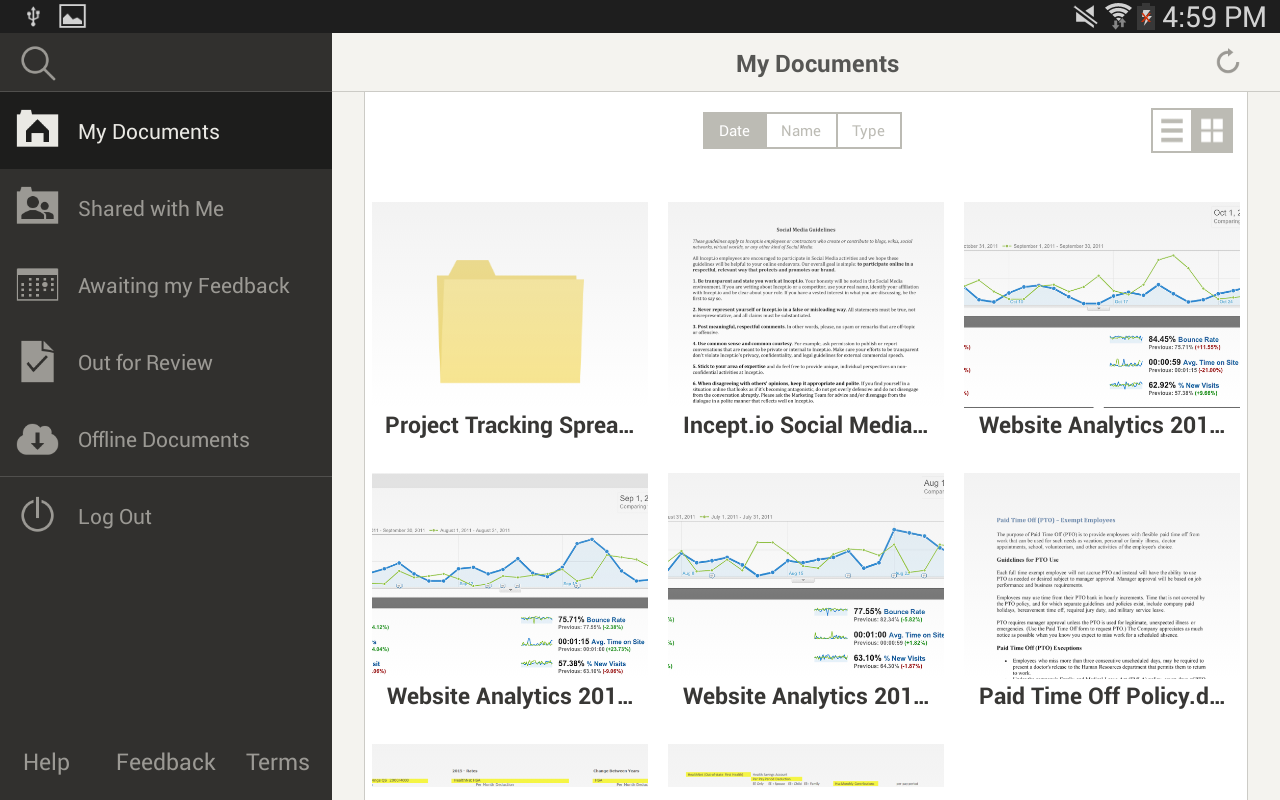View the Terms link
Viewport: 1280px width, 800px height.
pyautogui.click(x=277, y=762)
